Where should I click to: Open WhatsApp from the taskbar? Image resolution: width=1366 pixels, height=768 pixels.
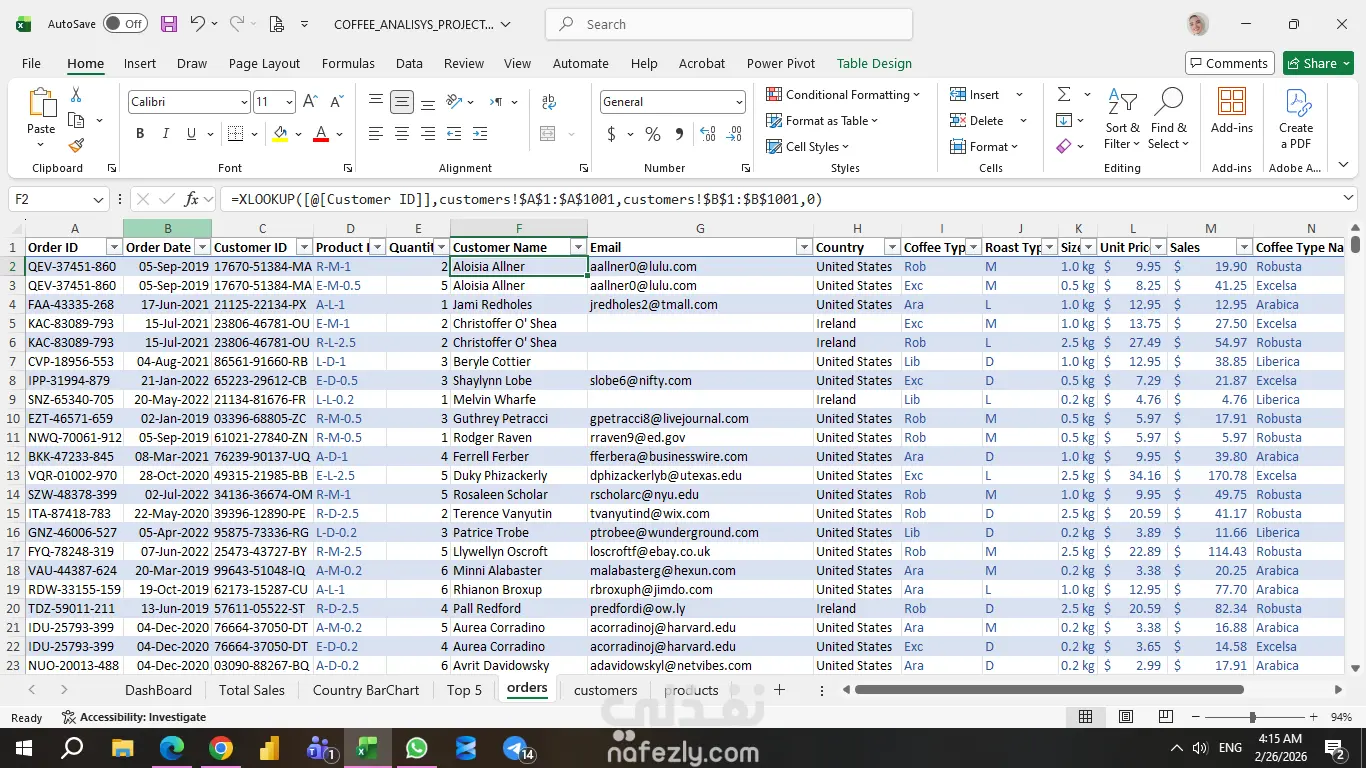pos(416,748)
